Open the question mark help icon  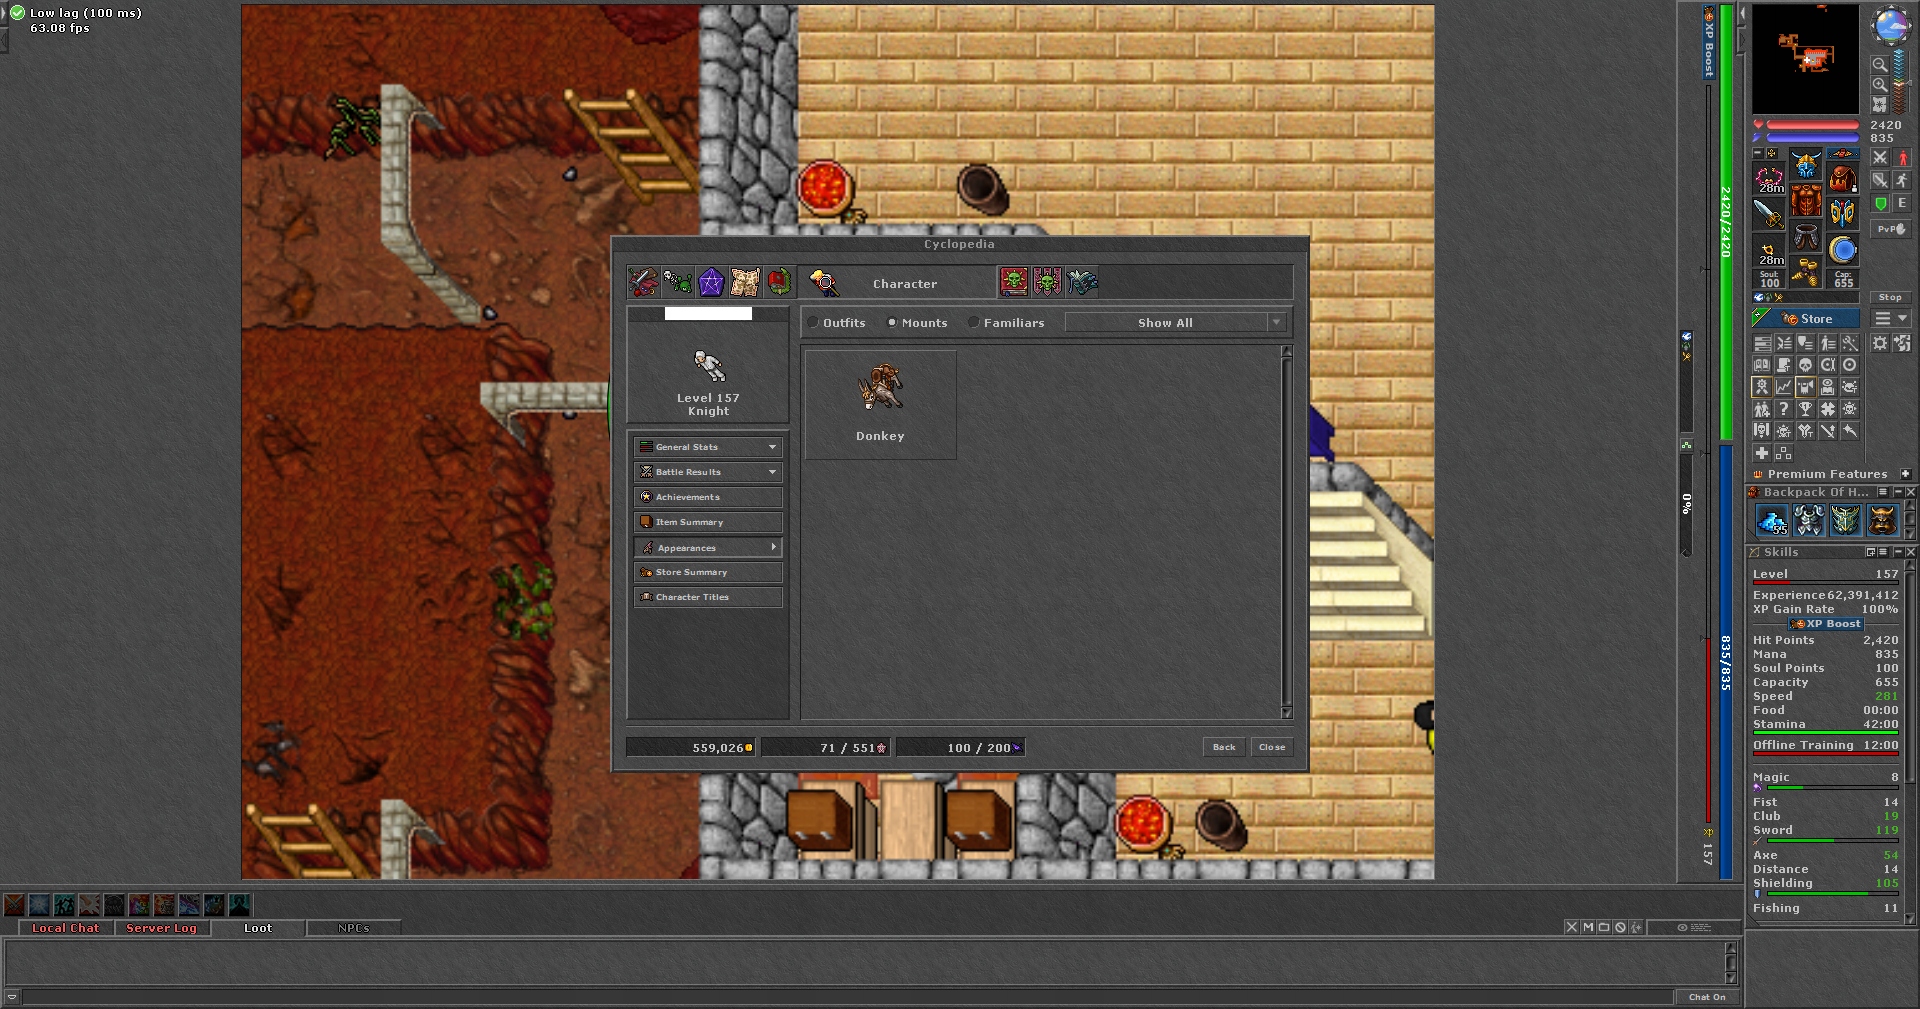[x=1784, y=409]
